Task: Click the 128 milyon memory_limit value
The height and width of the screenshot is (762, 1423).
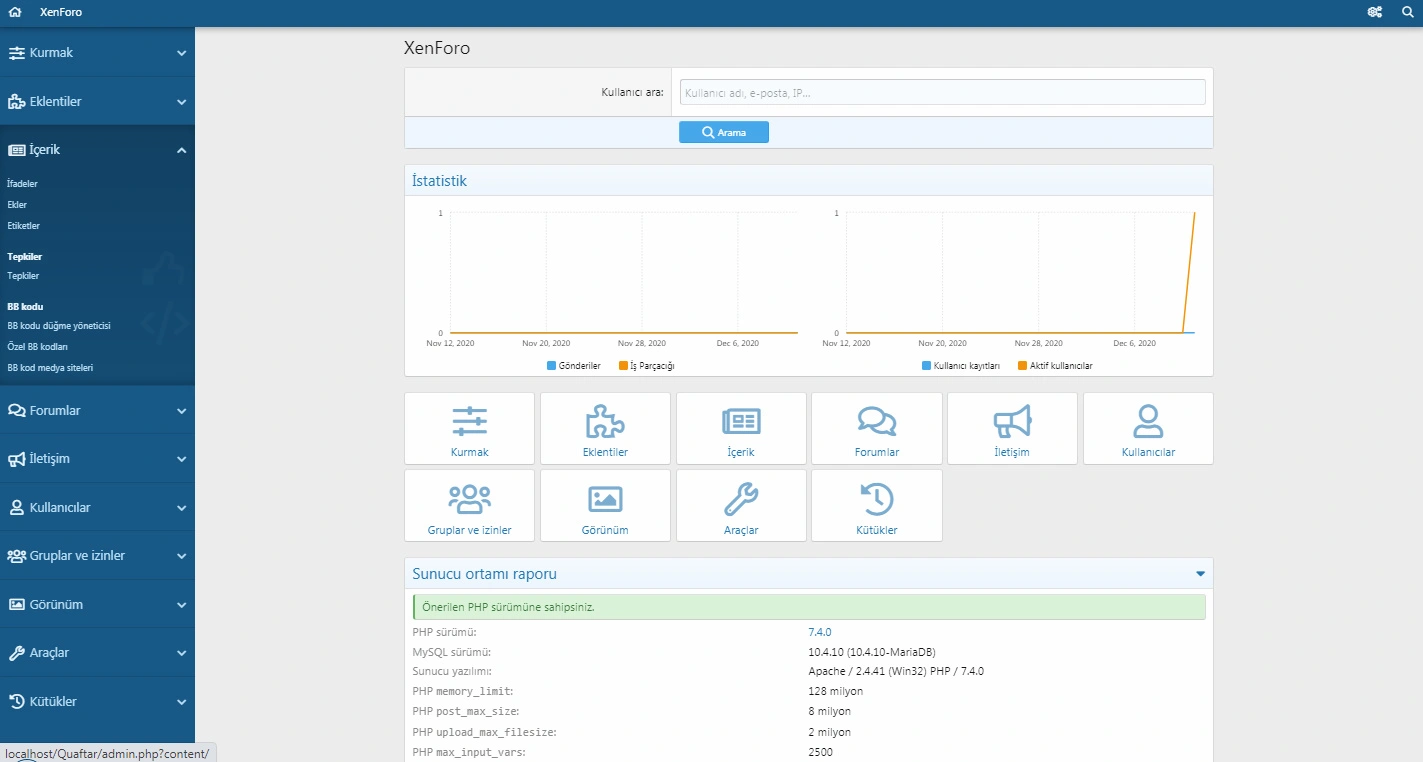Action: coord(835,691)
